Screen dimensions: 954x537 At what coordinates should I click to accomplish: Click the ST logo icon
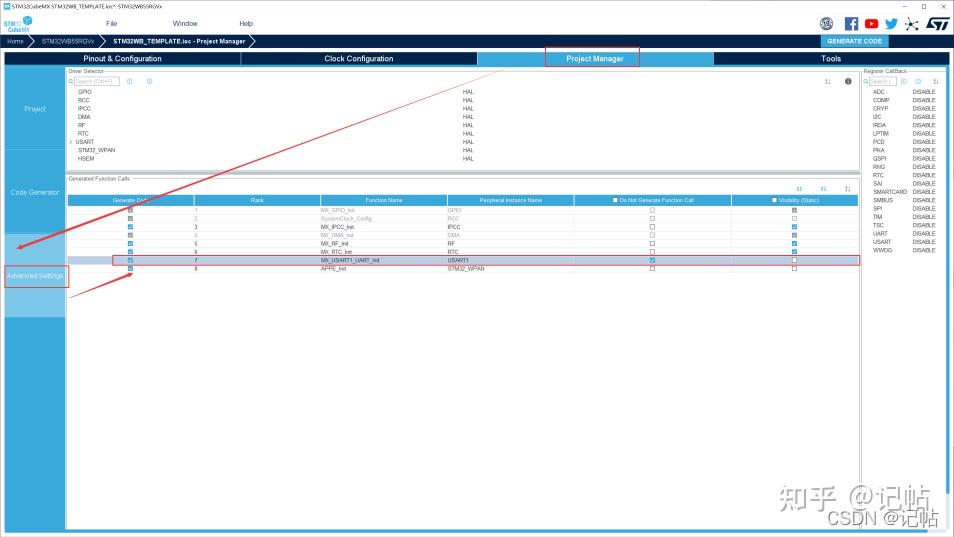pyautogui.click(x=938, y=24)
